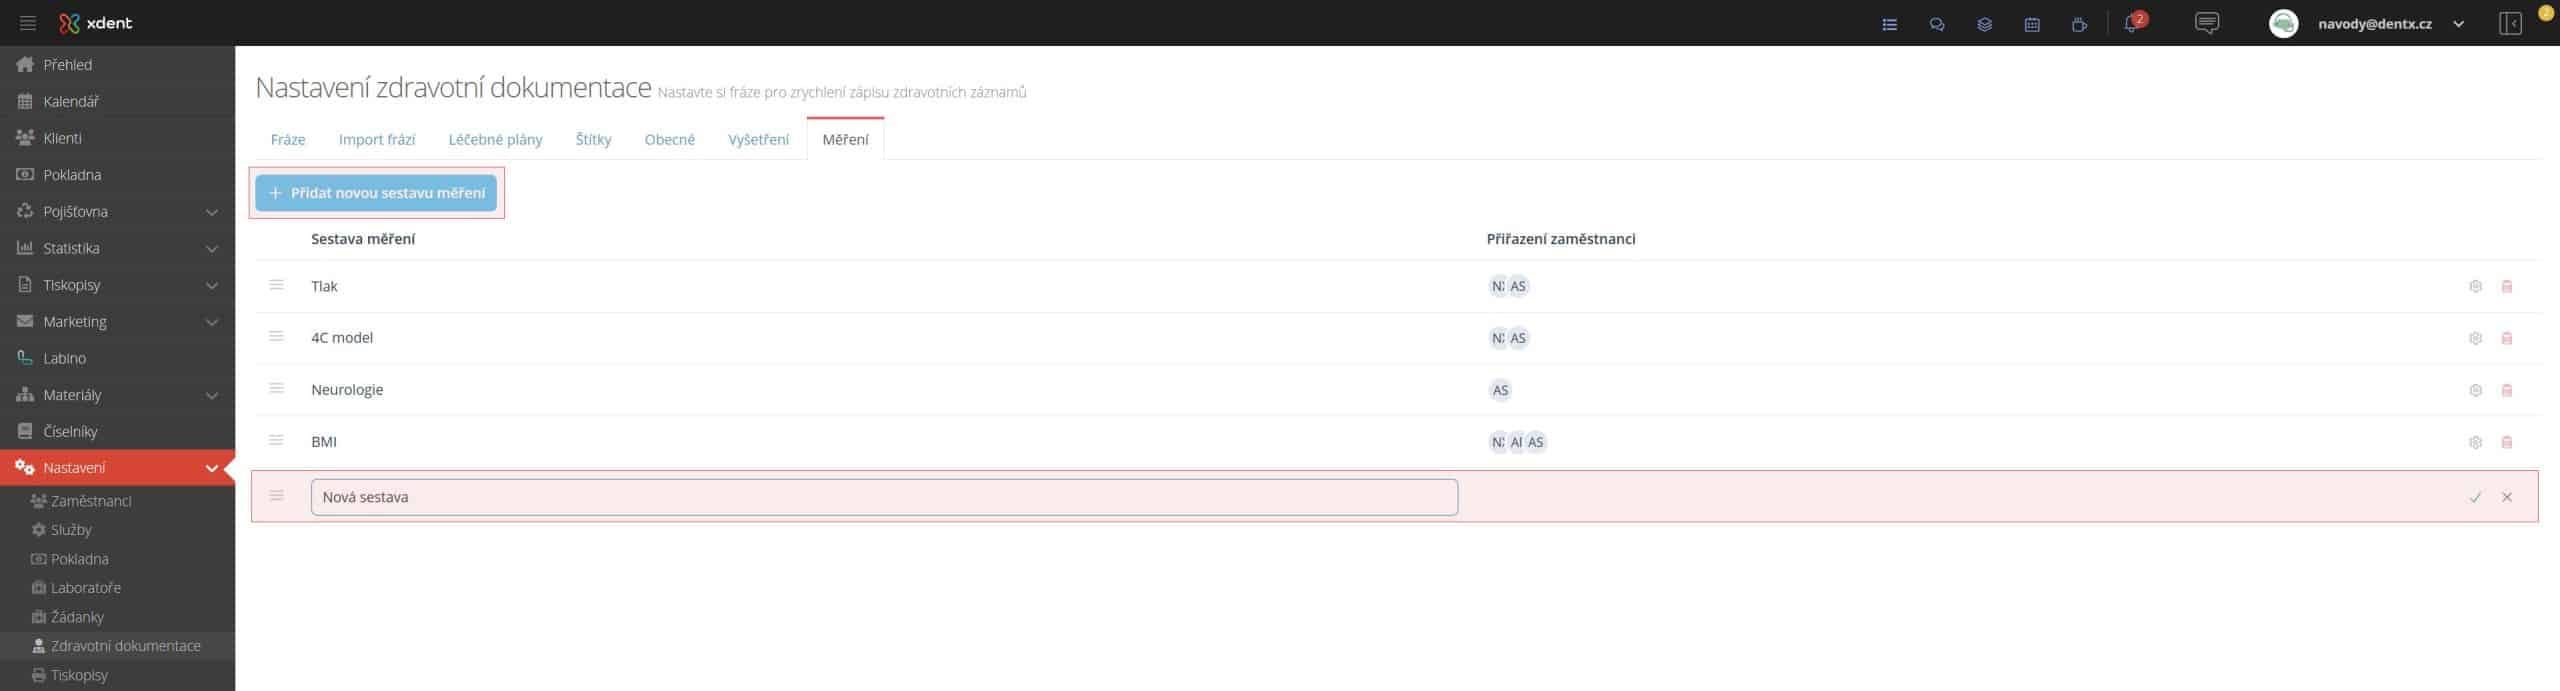
Task: Grab the drag handle of Tlak row
Action: pyautogui.click(x=277, y=286)
